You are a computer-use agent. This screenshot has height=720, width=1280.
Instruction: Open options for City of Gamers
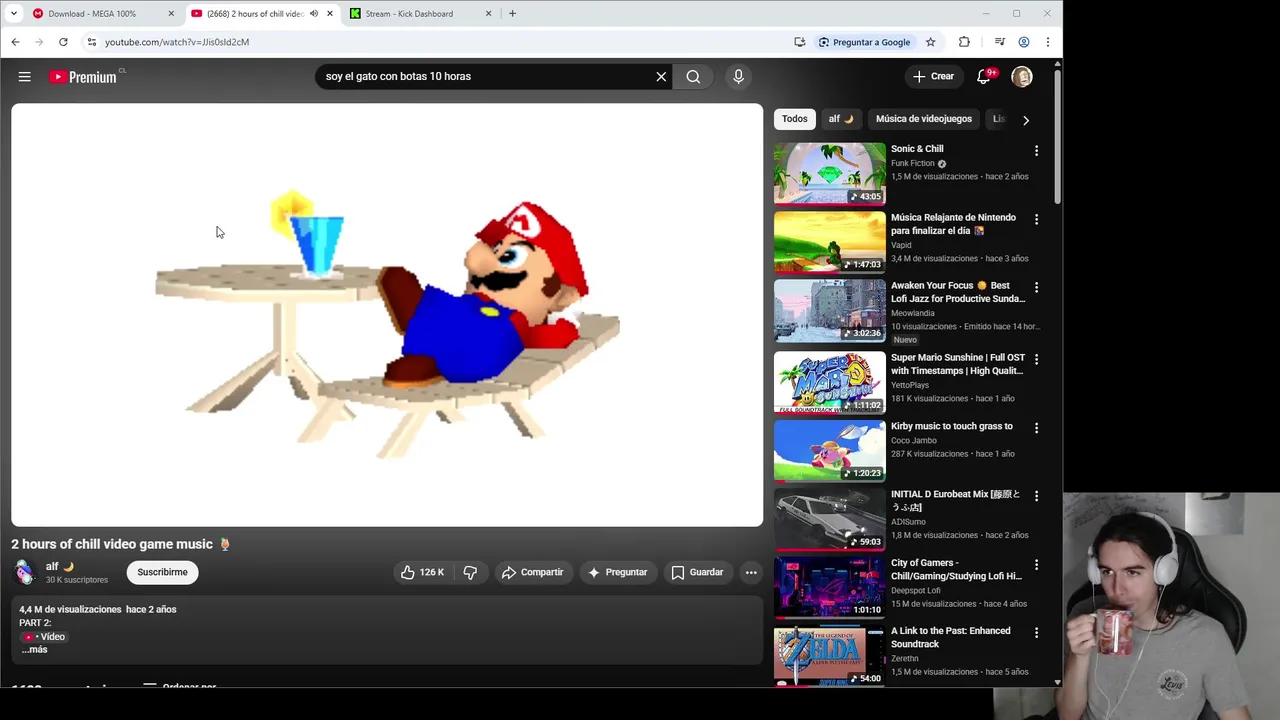[1036, 565]
